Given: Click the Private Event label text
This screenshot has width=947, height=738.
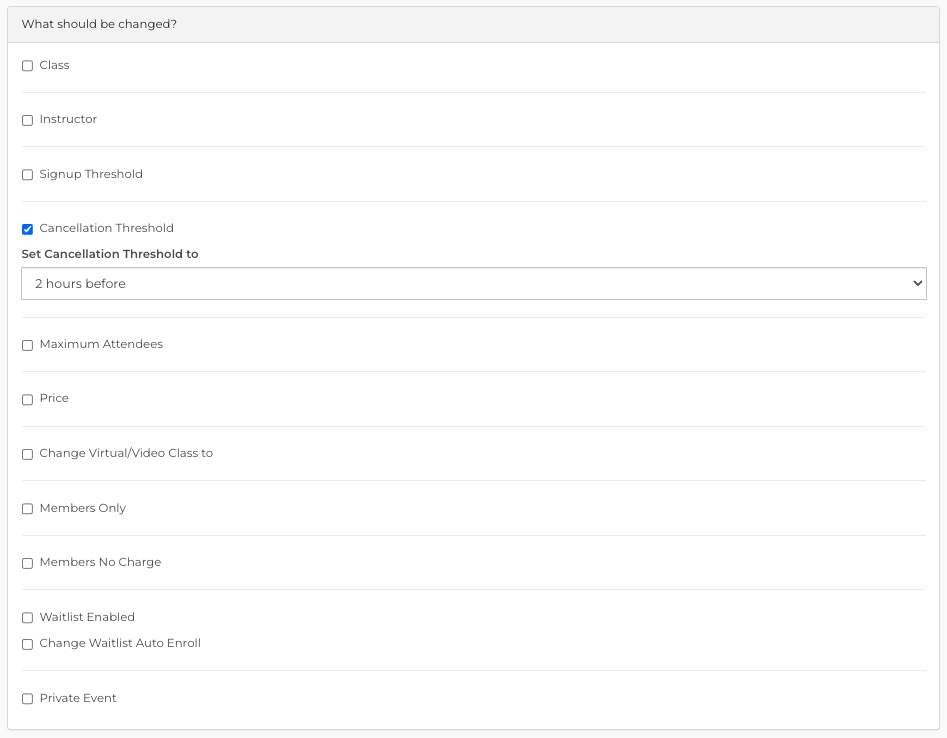Looking at the screenshot, I should (x=78, y=698).
